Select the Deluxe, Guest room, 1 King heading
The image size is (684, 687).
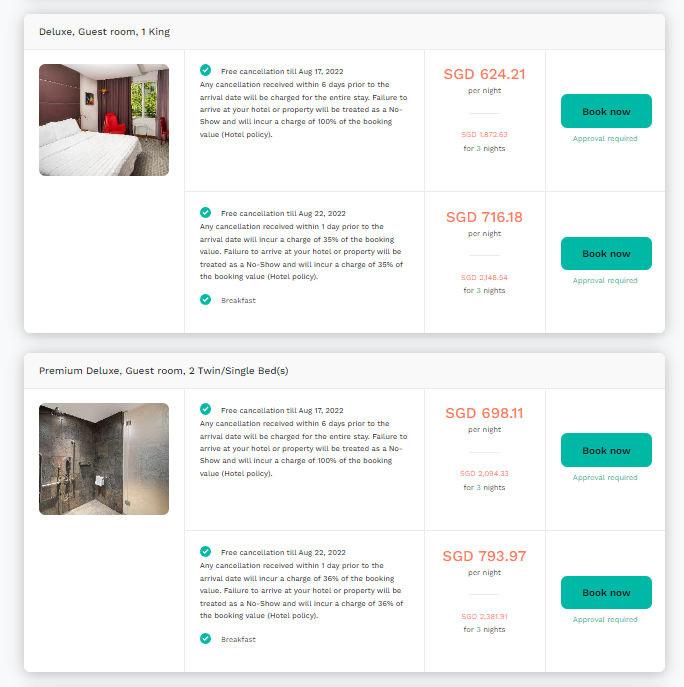(x=104, y=32)
